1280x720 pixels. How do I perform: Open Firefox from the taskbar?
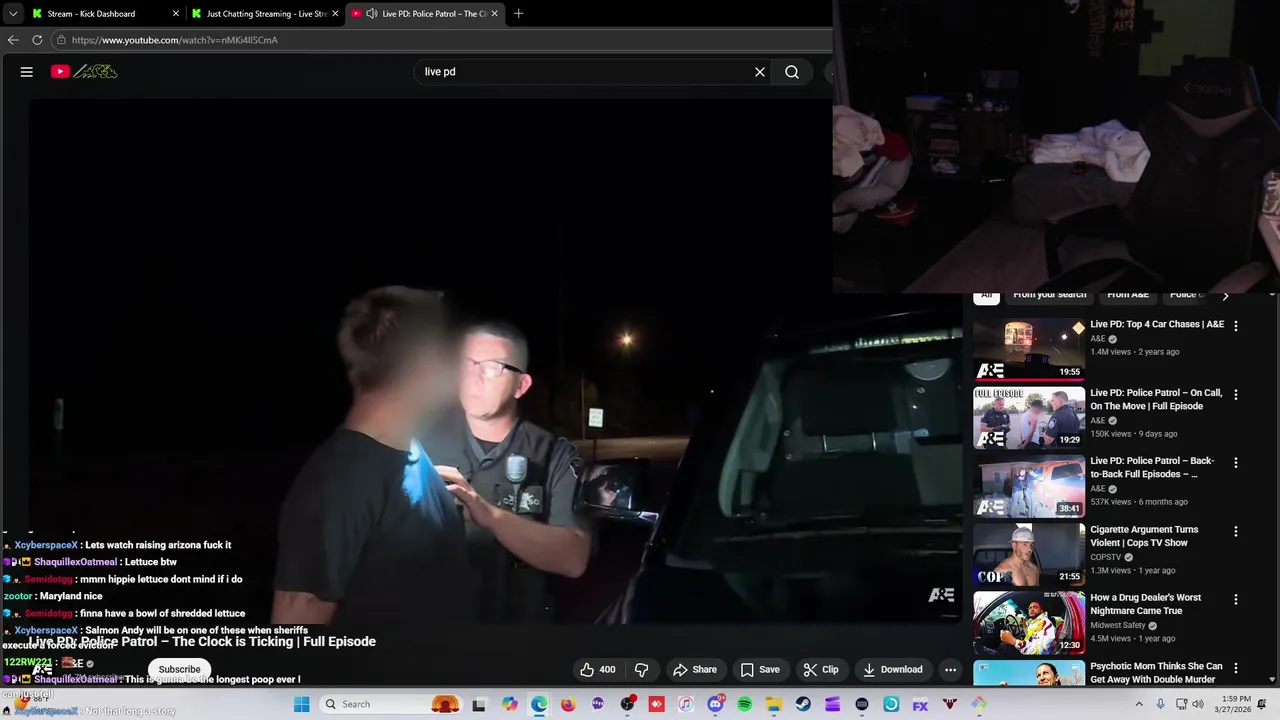click(x=568, y=704)
